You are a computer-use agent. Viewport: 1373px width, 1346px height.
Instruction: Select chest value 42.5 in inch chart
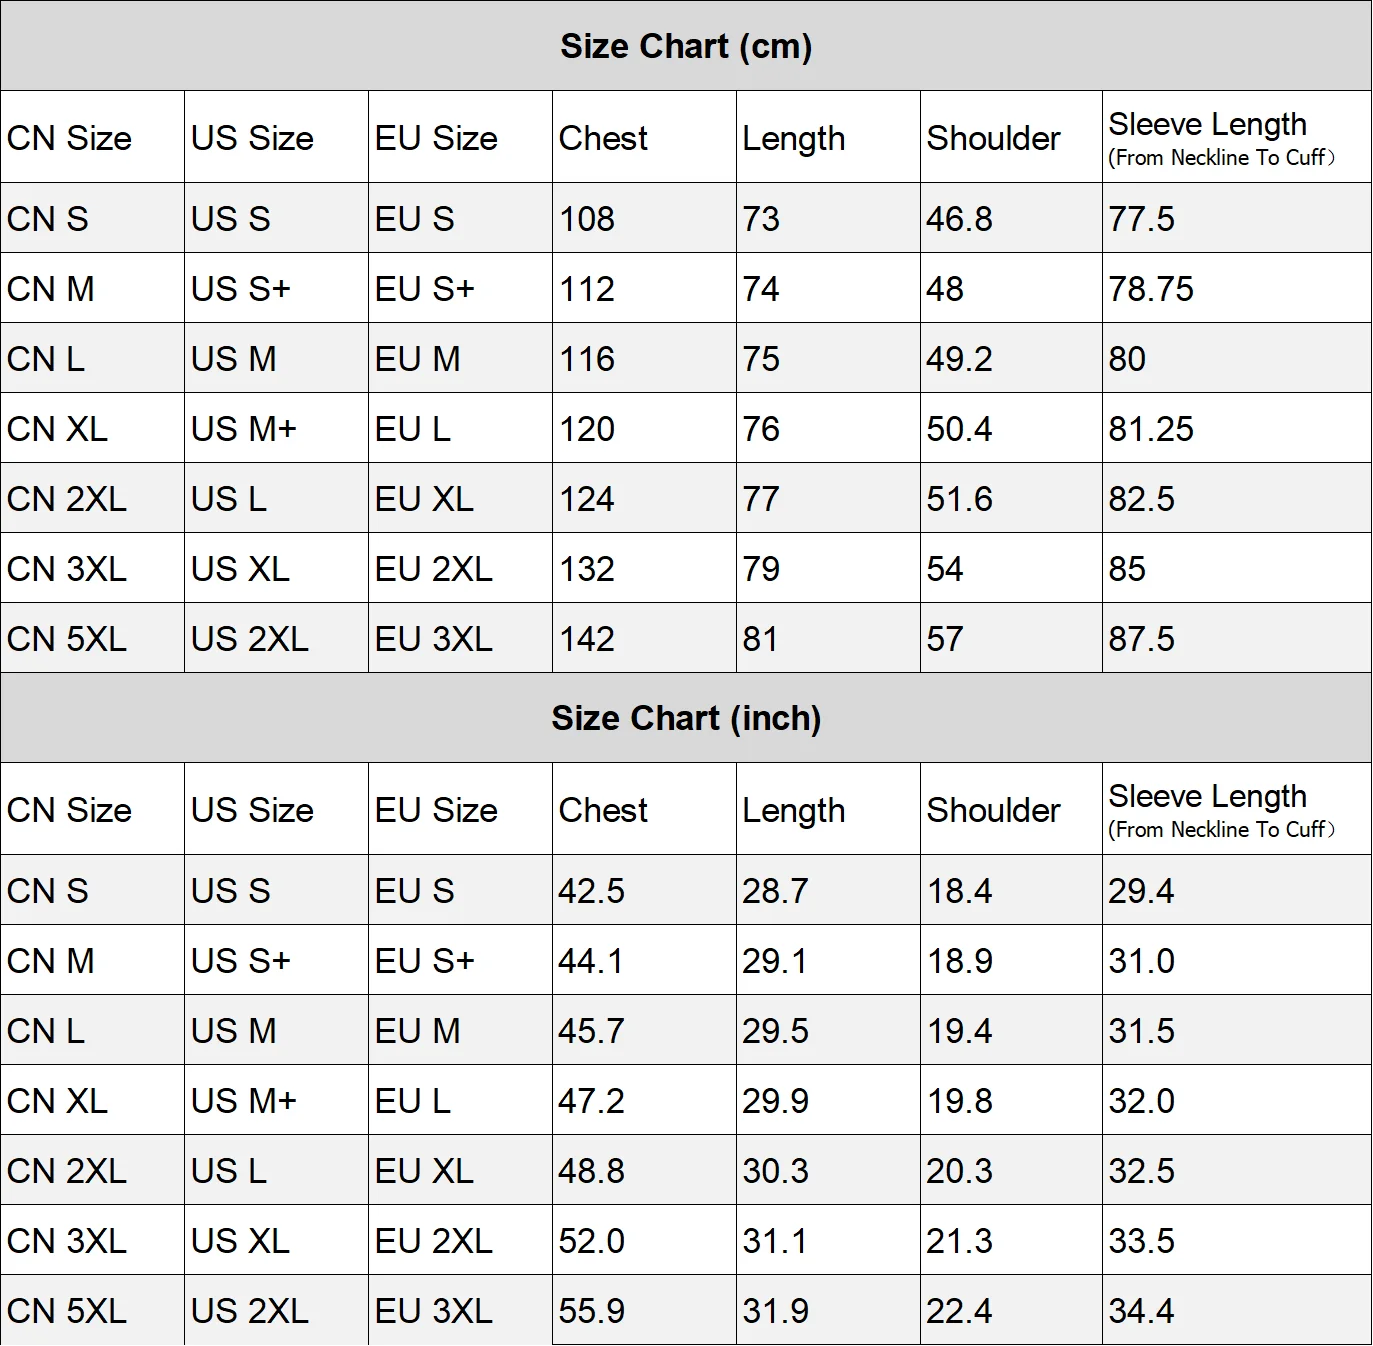[591, 891]
